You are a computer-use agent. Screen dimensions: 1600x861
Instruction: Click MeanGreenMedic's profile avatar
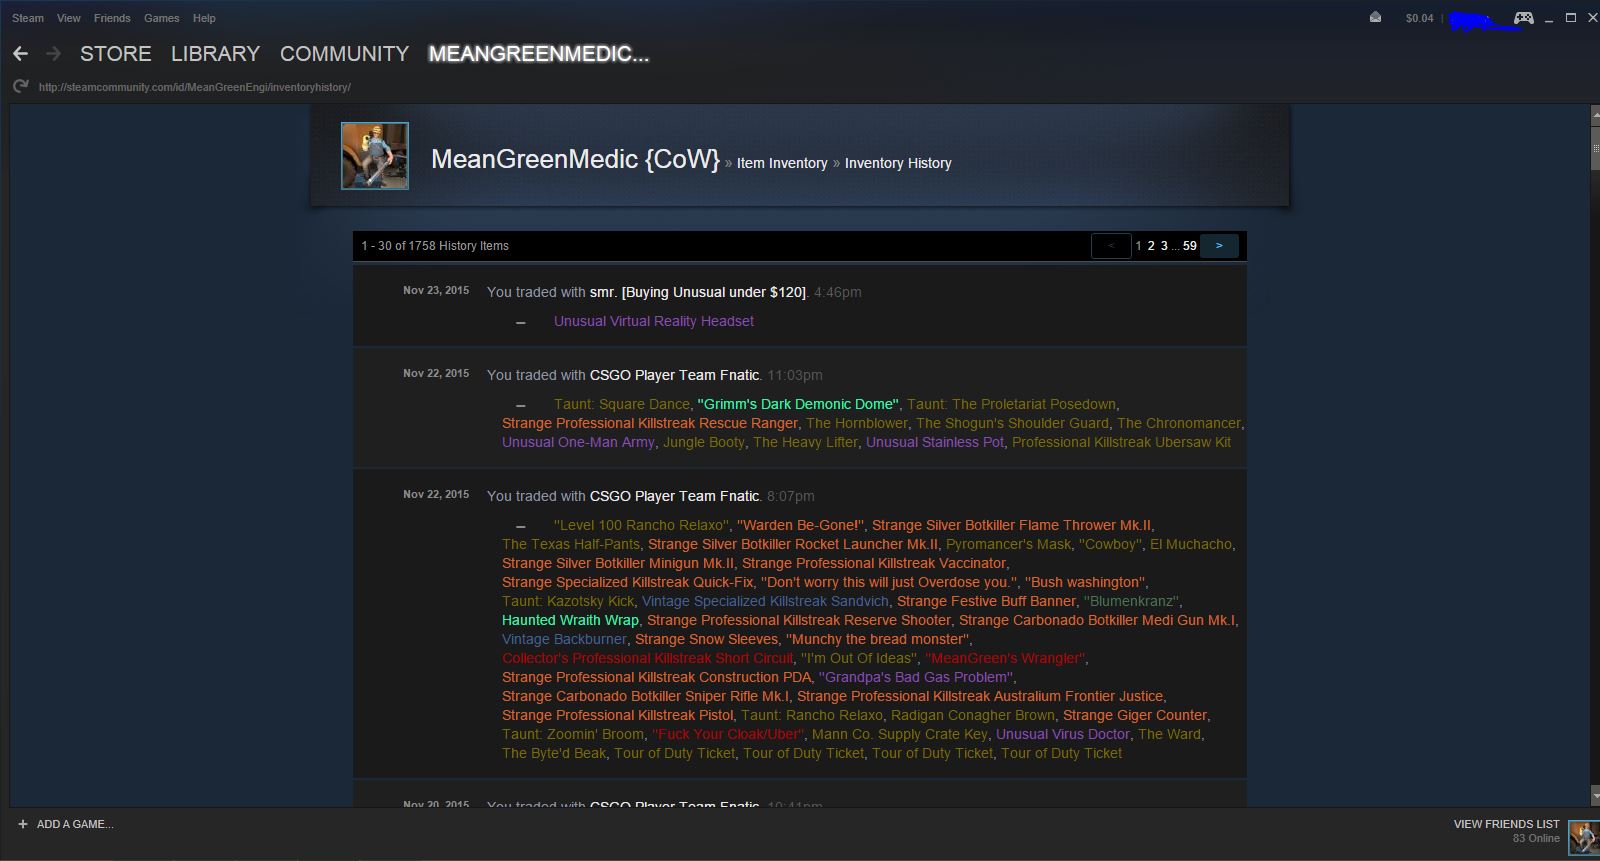pyautogui.click(x=375, y=156)
